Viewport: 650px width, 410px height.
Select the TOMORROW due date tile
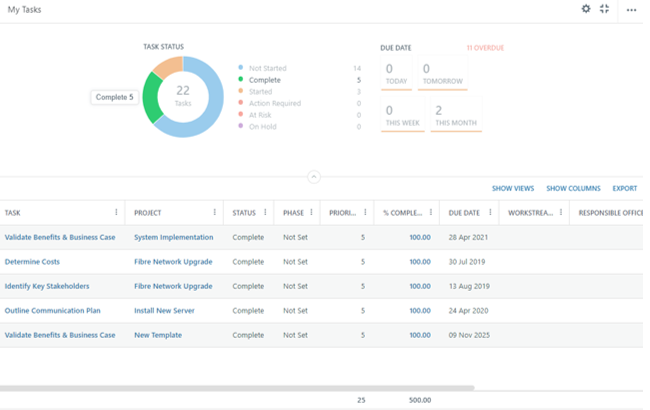click(442, 73)
